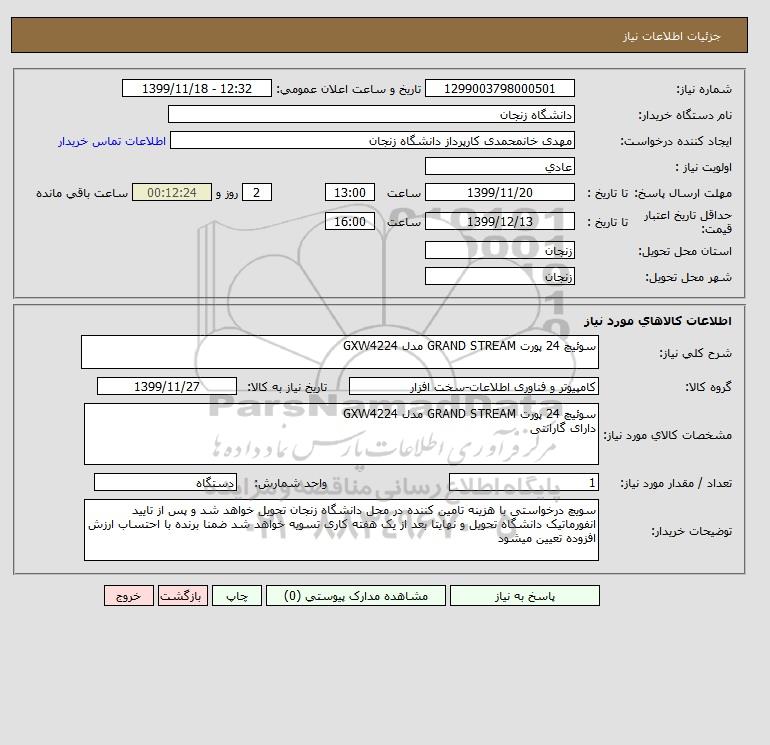Open اطلاعات تماس خریدار link

pyautogui.click(x=112, y=141)
